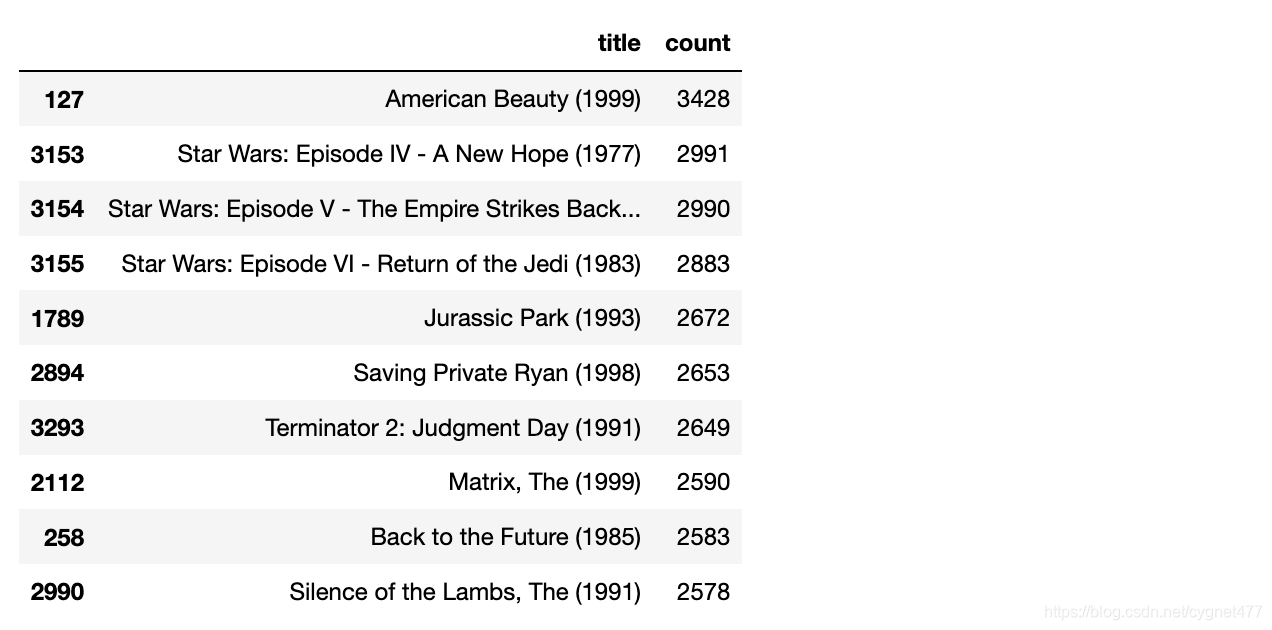Screen dimensions: 1272x630
Task: Click count value 2653
Action: pyautogui.click(x=703, y=373)
